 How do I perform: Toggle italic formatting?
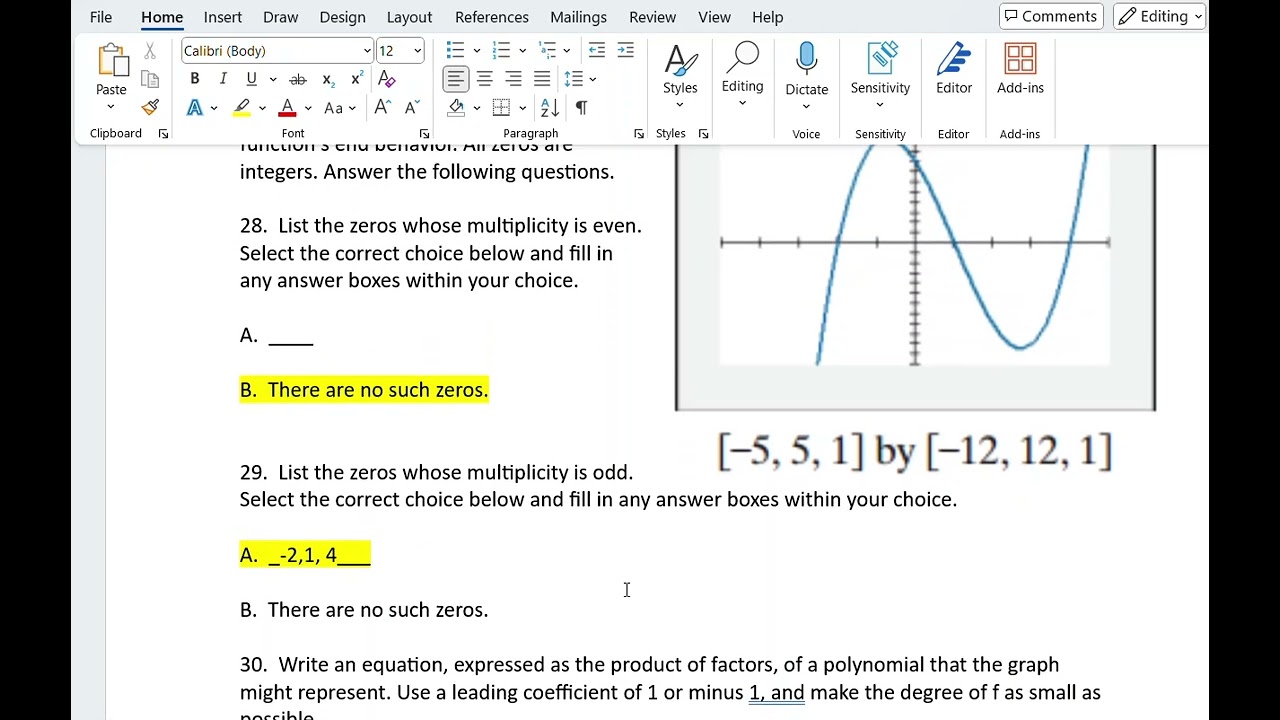click(223, 79)
